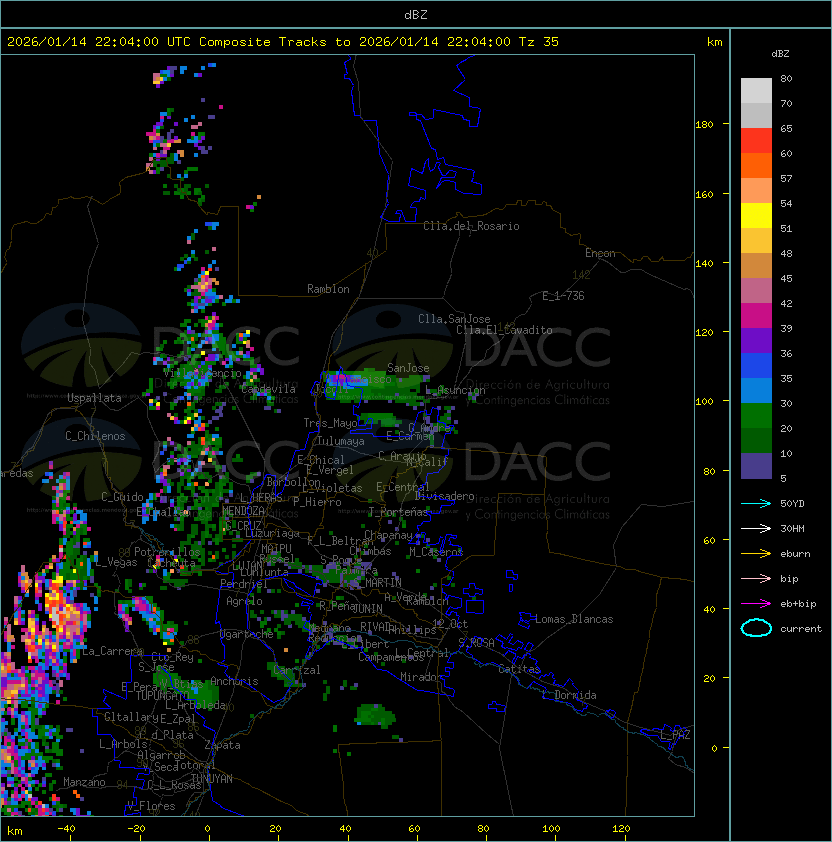The image size is (832, 842).
Task: Click the 'dBZ' title at window top
Action: (x=416, y=14)
